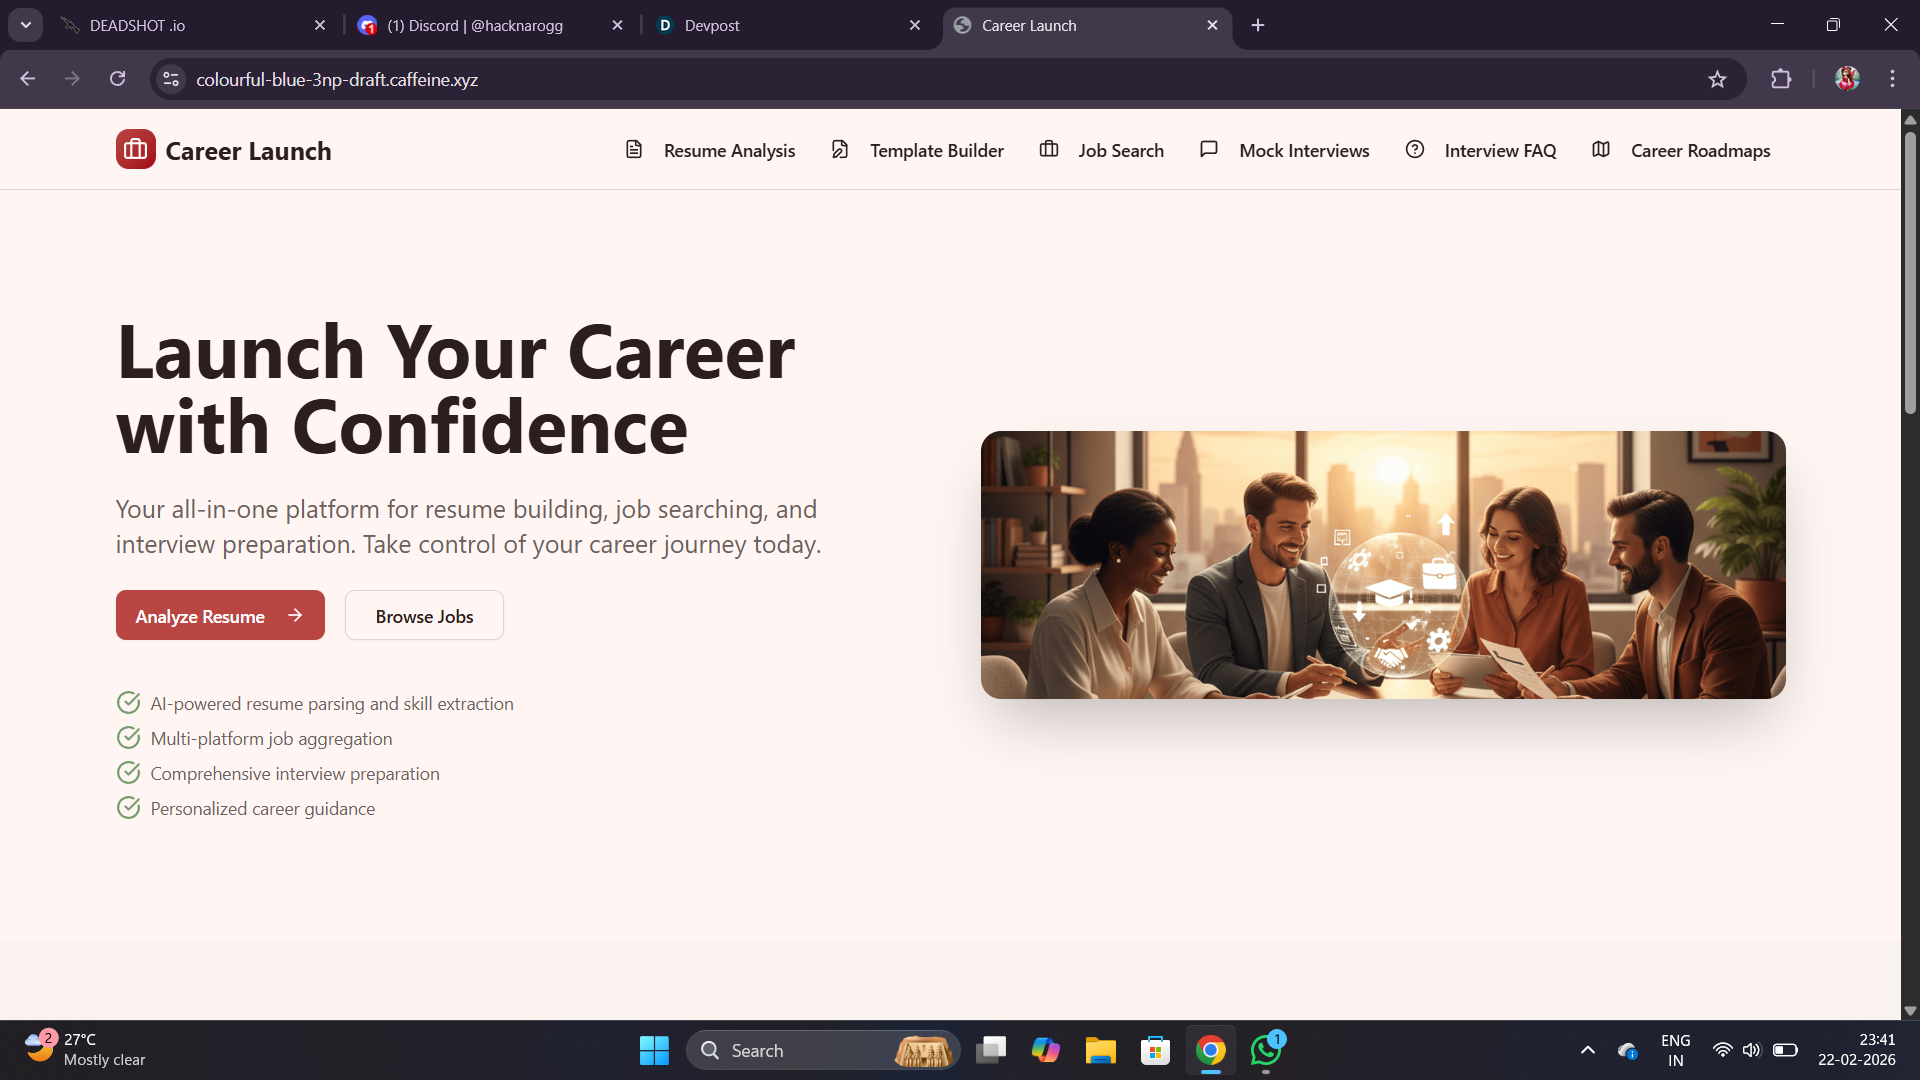Click the Template Builder pencil-page icon
The height and width of the screenshot is (1080, 1920).
(840, 150)
